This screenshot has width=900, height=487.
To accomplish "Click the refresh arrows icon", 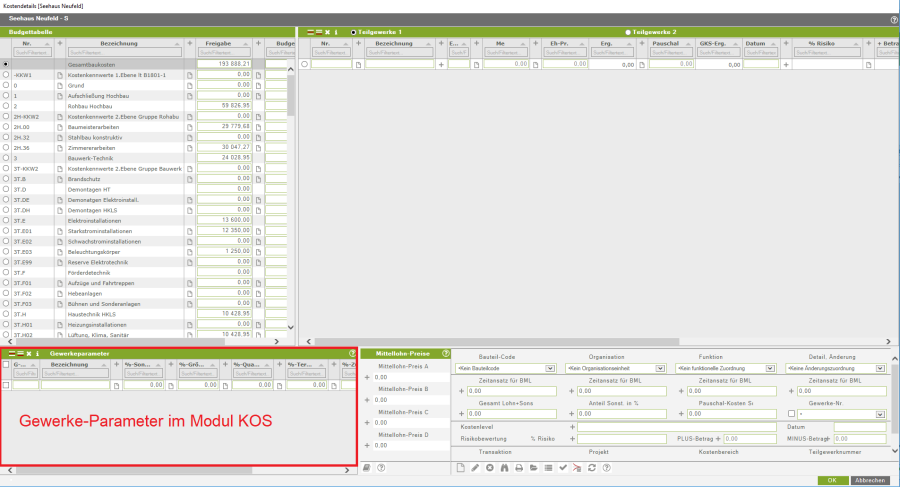I will point(592,468).
